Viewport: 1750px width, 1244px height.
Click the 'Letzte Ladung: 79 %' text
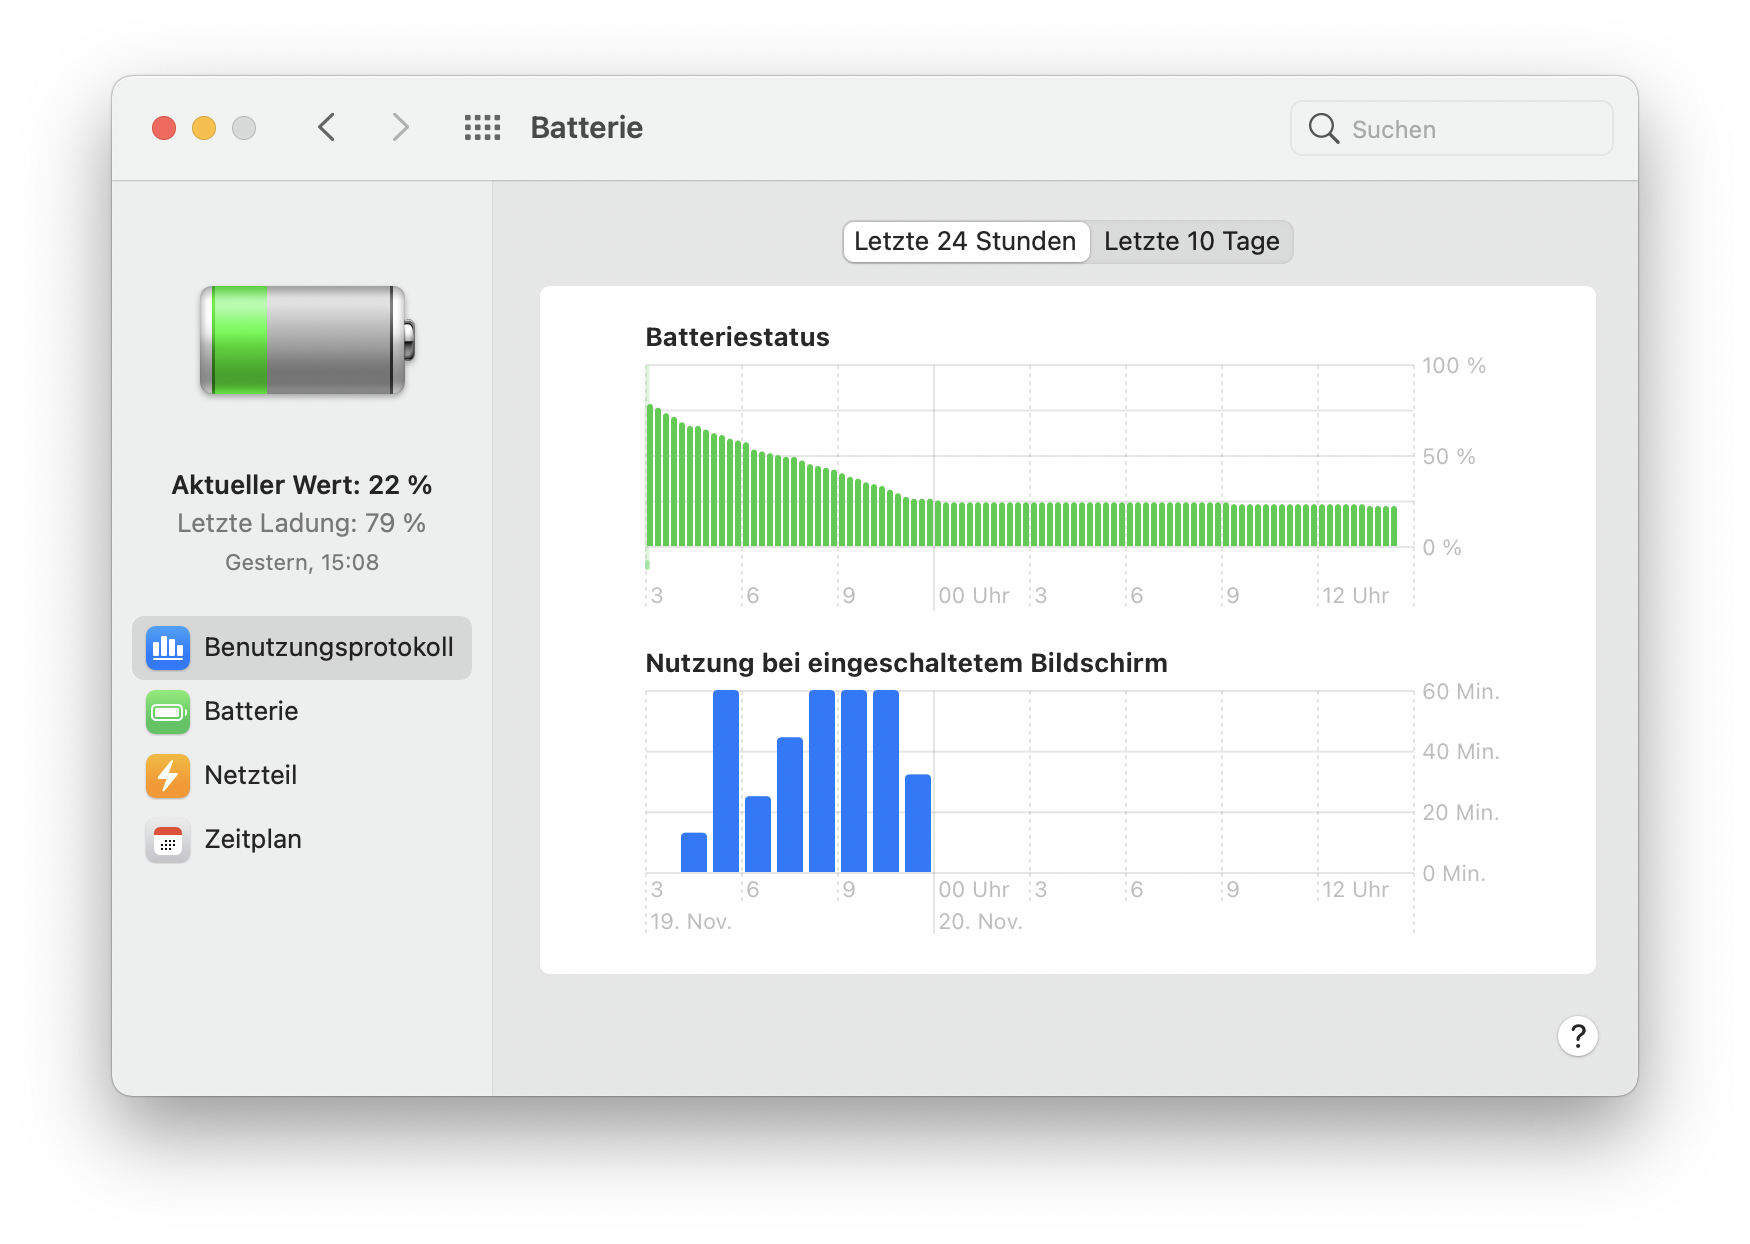point(302,523)
